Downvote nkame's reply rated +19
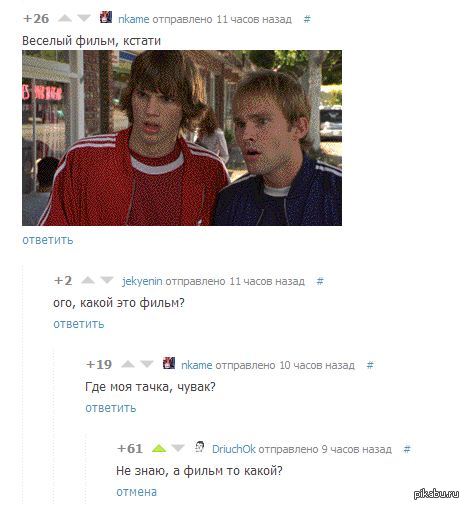Screen dimensions: 464x505 coord(147,364)
